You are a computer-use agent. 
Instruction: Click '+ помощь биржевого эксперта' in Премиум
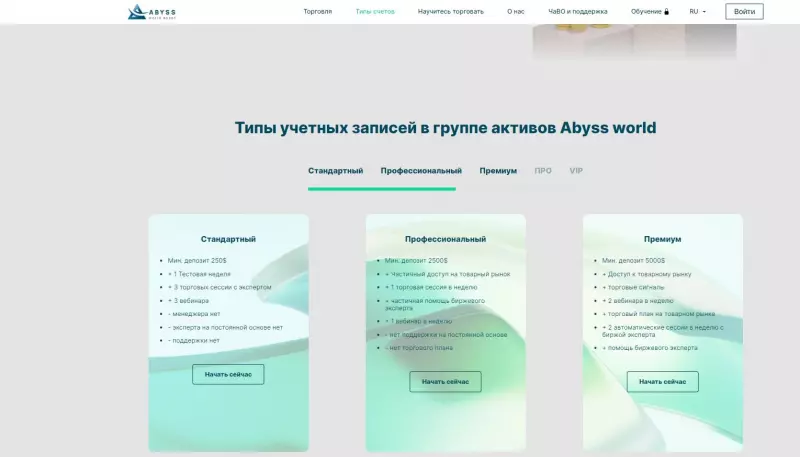(649, 348)
